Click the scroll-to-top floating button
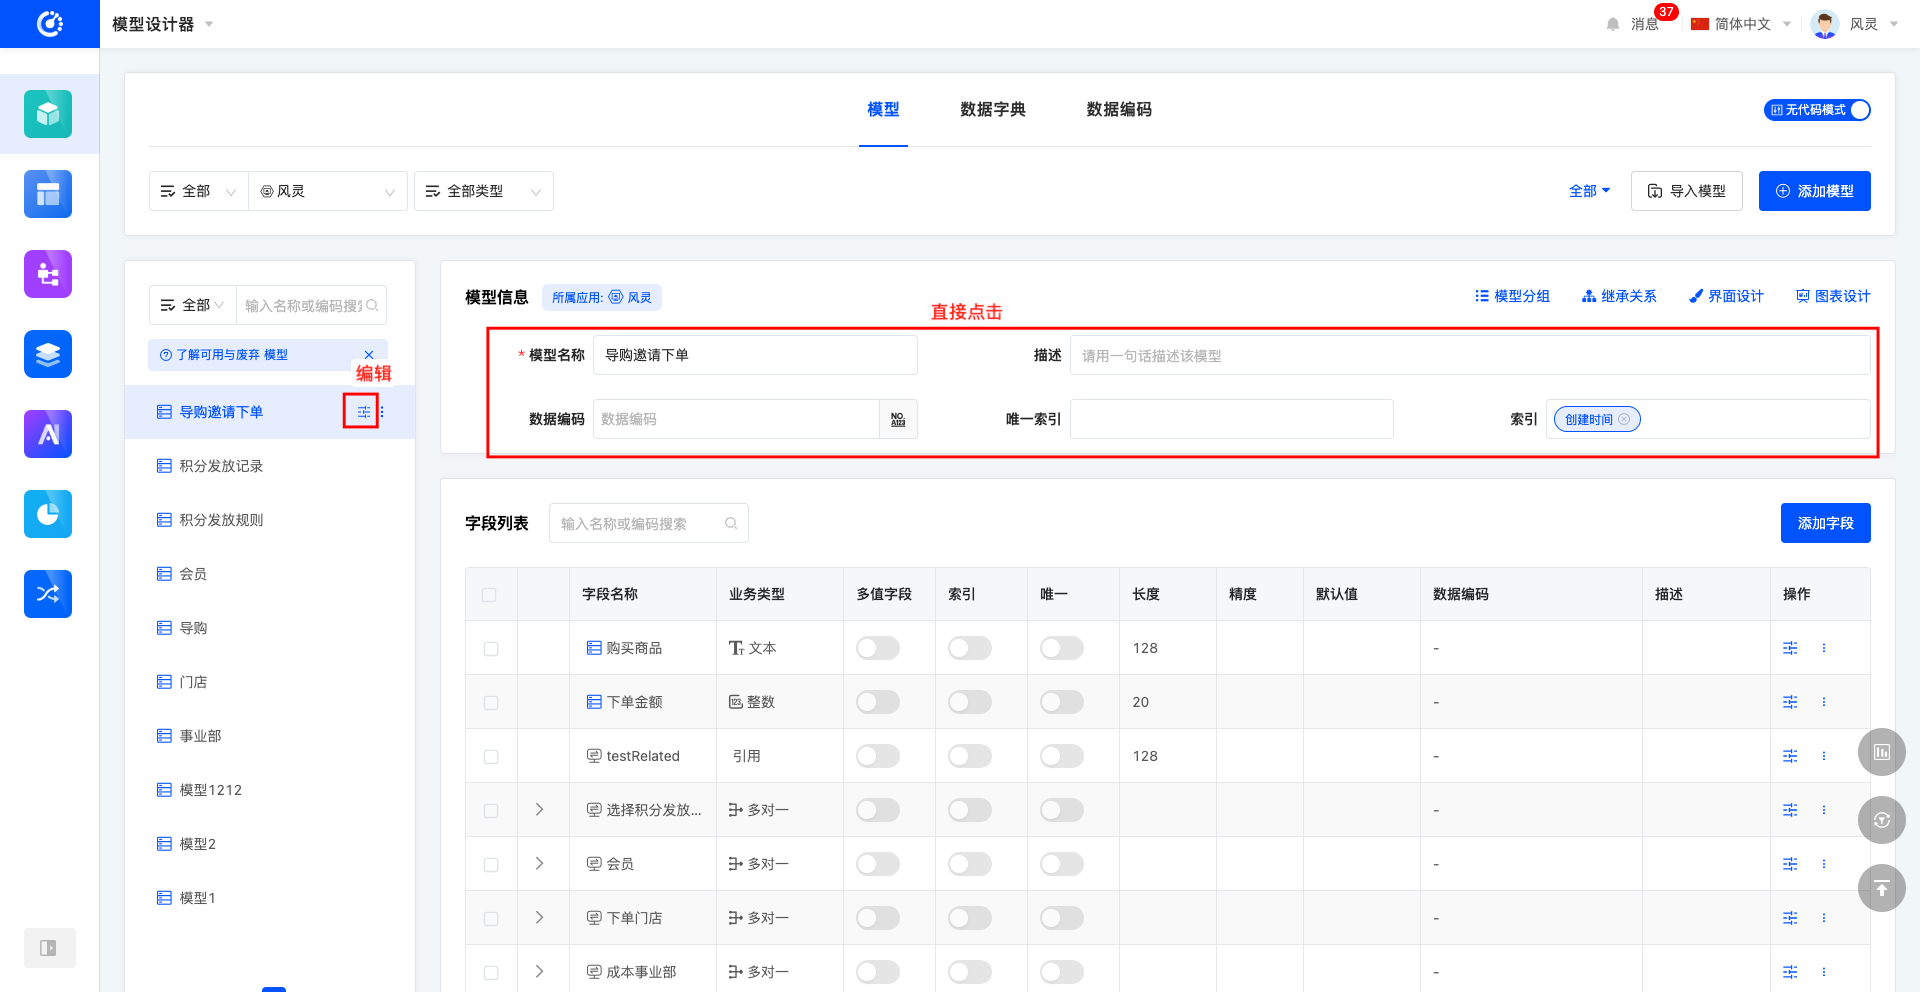 point(1881,888)
